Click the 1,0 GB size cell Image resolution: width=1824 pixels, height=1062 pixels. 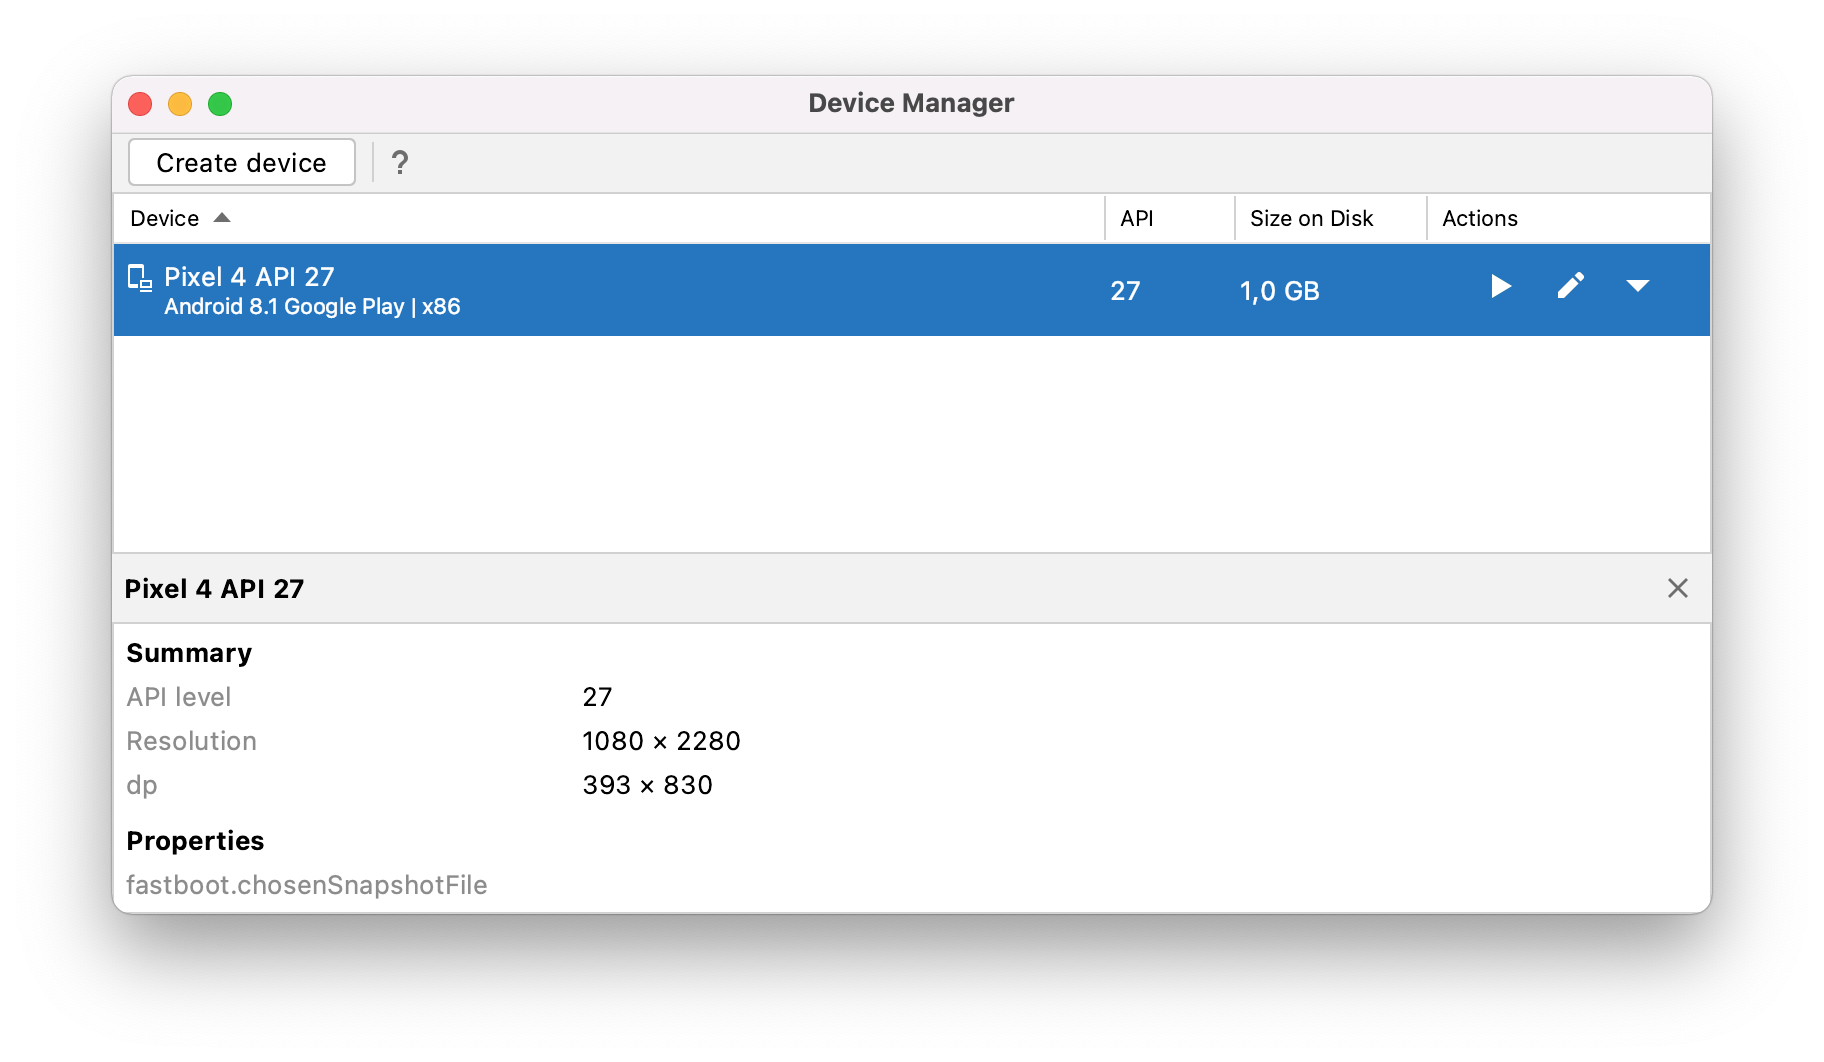coord(1279,291)
